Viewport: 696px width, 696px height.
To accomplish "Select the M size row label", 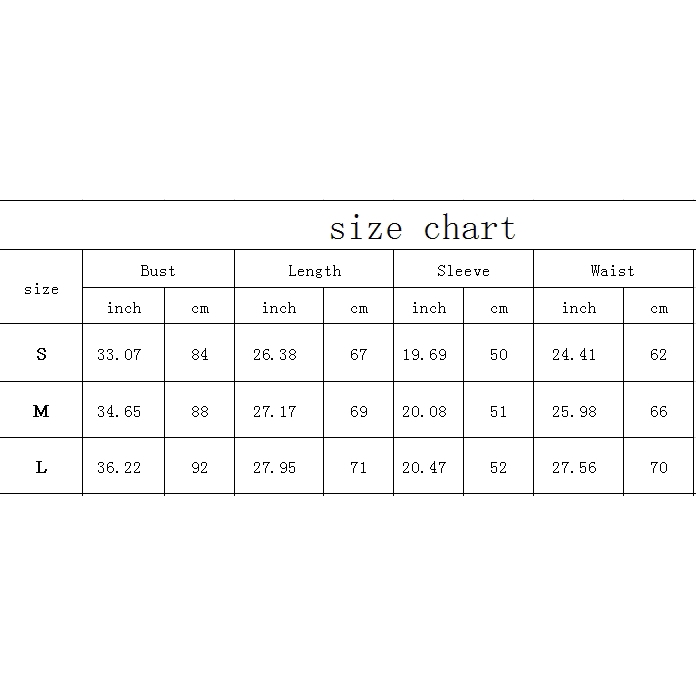I will pyautogui.click(x=41, y=411).
